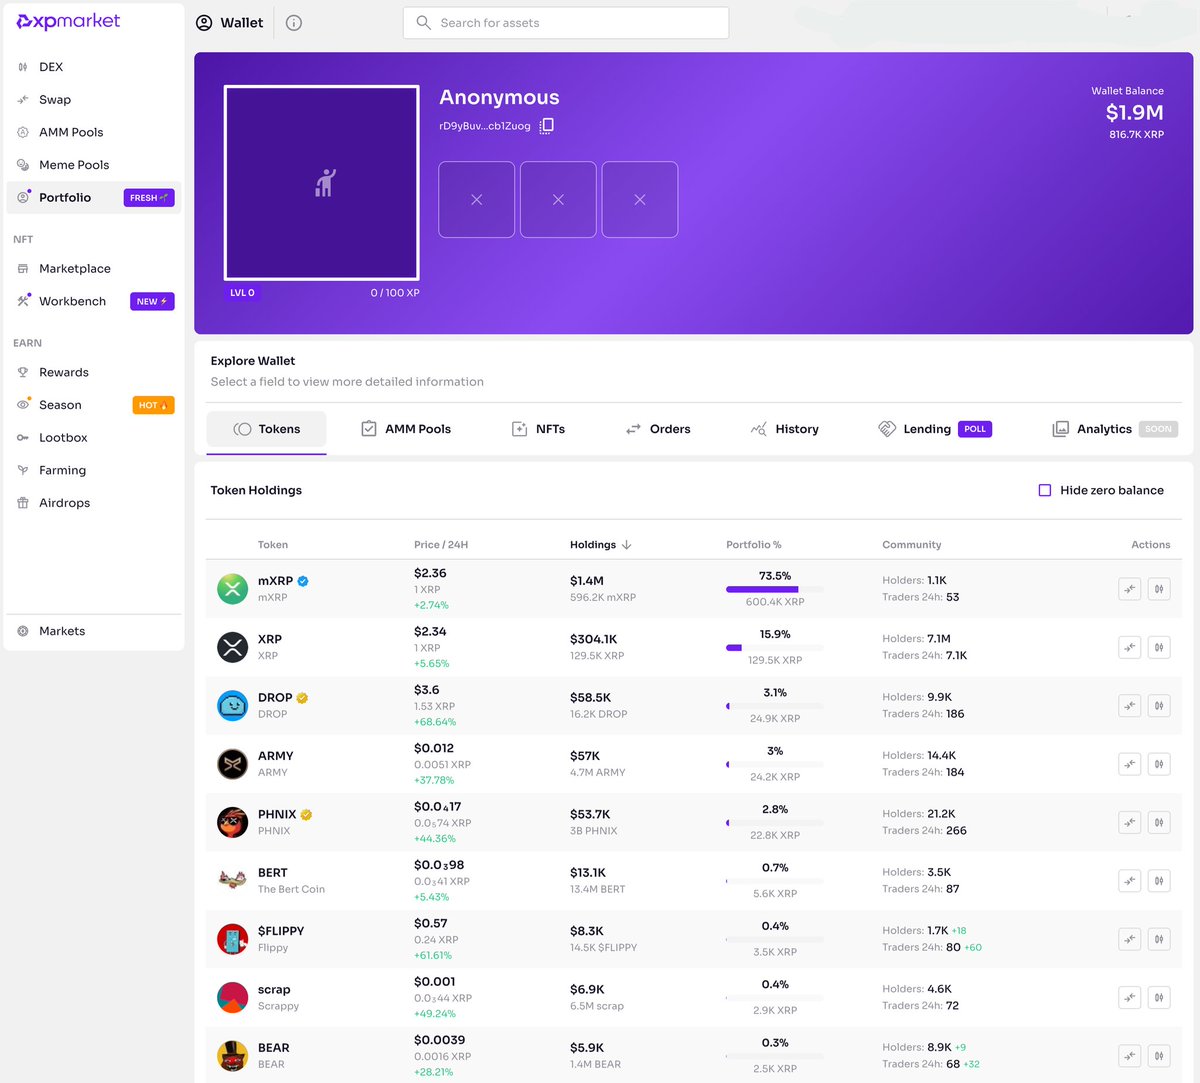
Task: Sort by Portfolio % column header
Action: (x=754, y=545)
